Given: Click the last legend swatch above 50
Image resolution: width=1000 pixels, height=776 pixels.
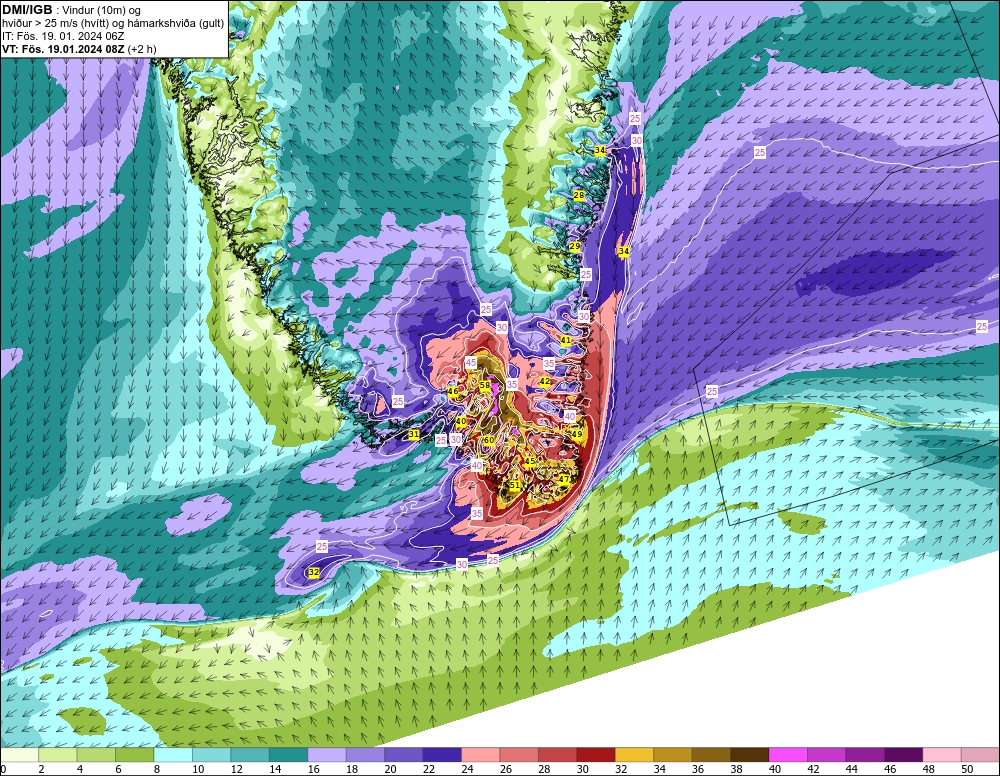Looking at the screenshot, I should (x=980, y=755).
